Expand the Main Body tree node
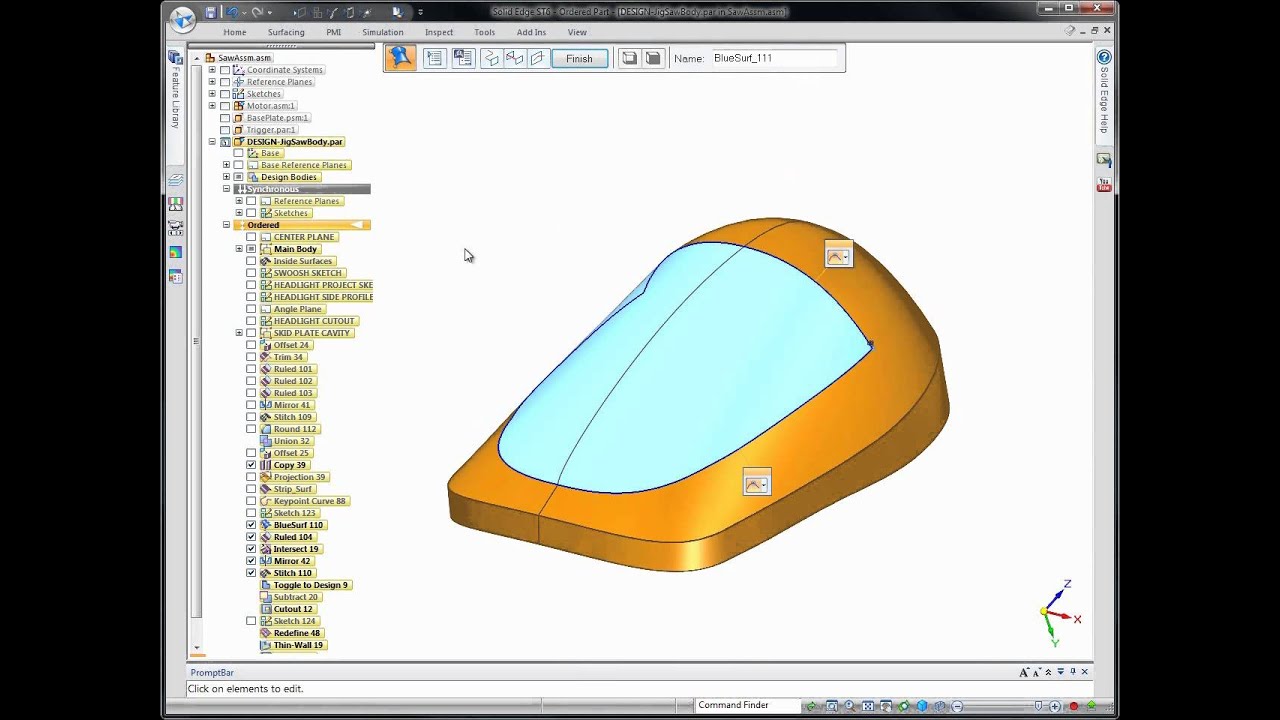Screen dimensions: 1280x720 tap(239, 249)
